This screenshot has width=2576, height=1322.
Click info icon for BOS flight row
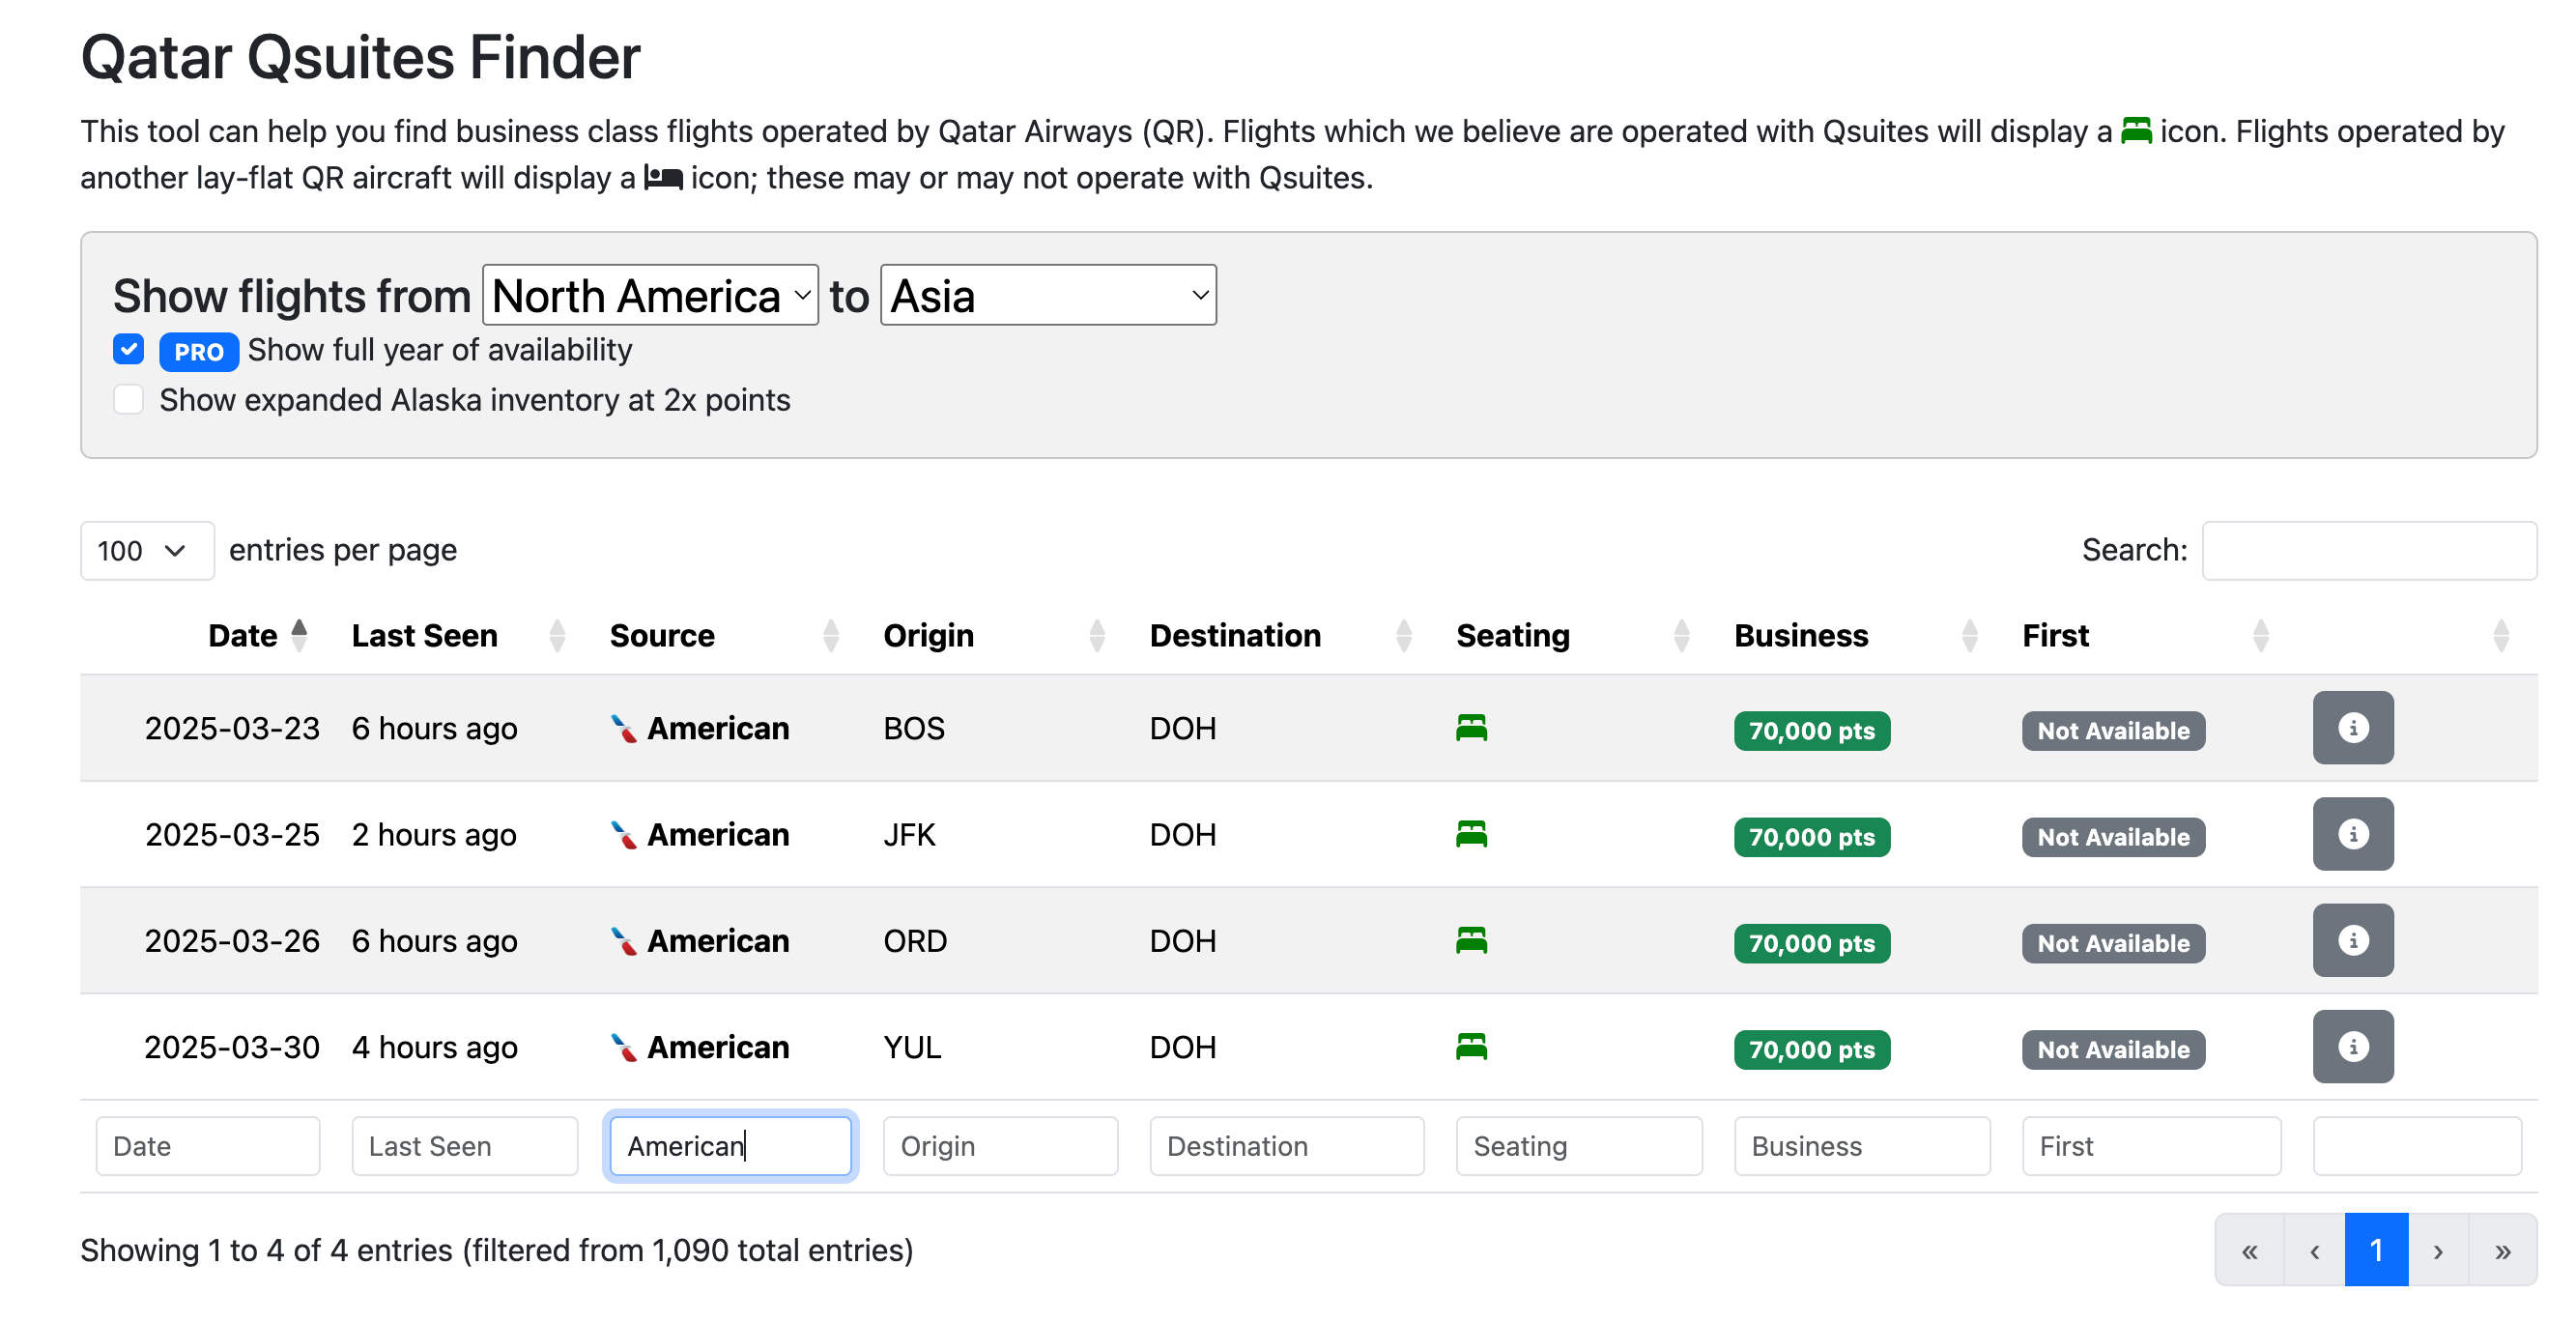pos(2352,728)
